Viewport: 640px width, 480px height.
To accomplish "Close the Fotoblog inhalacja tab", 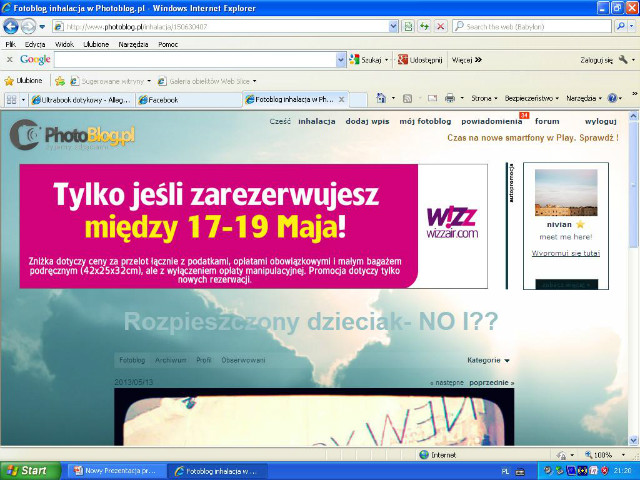I will 342,99.
